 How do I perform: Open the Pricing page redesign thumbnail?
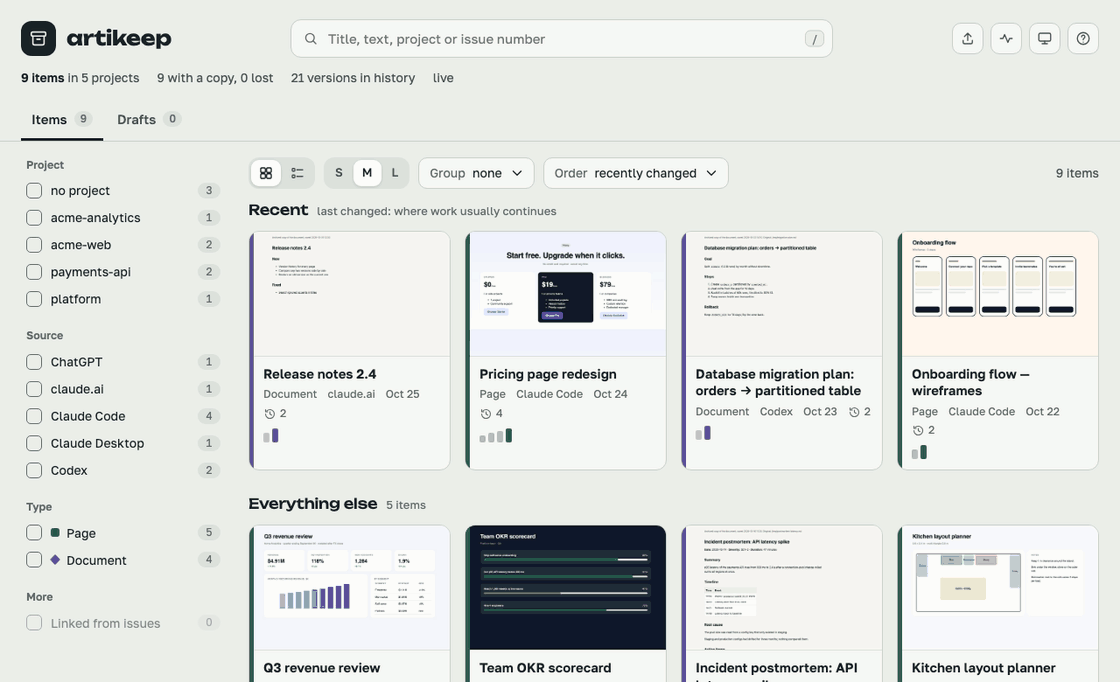tap(568, 294)
